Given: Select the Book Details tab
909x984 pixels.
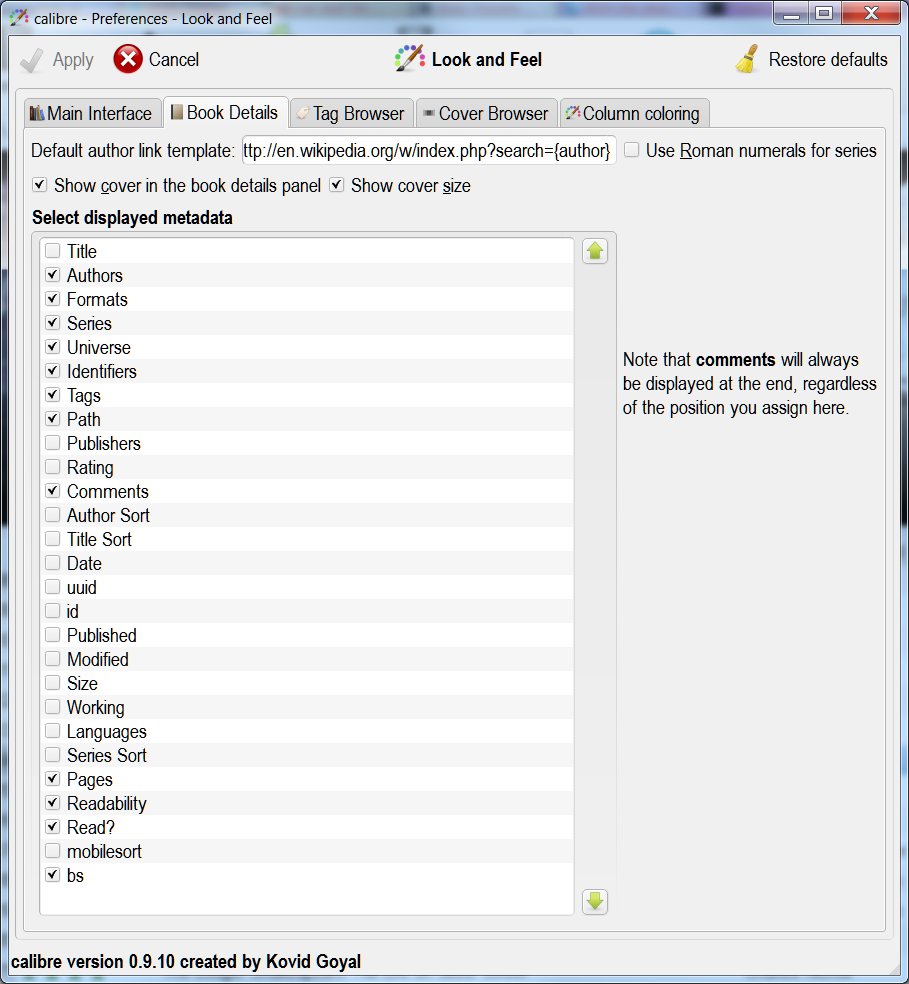Looking at the screenshot, I should point(225,112).
